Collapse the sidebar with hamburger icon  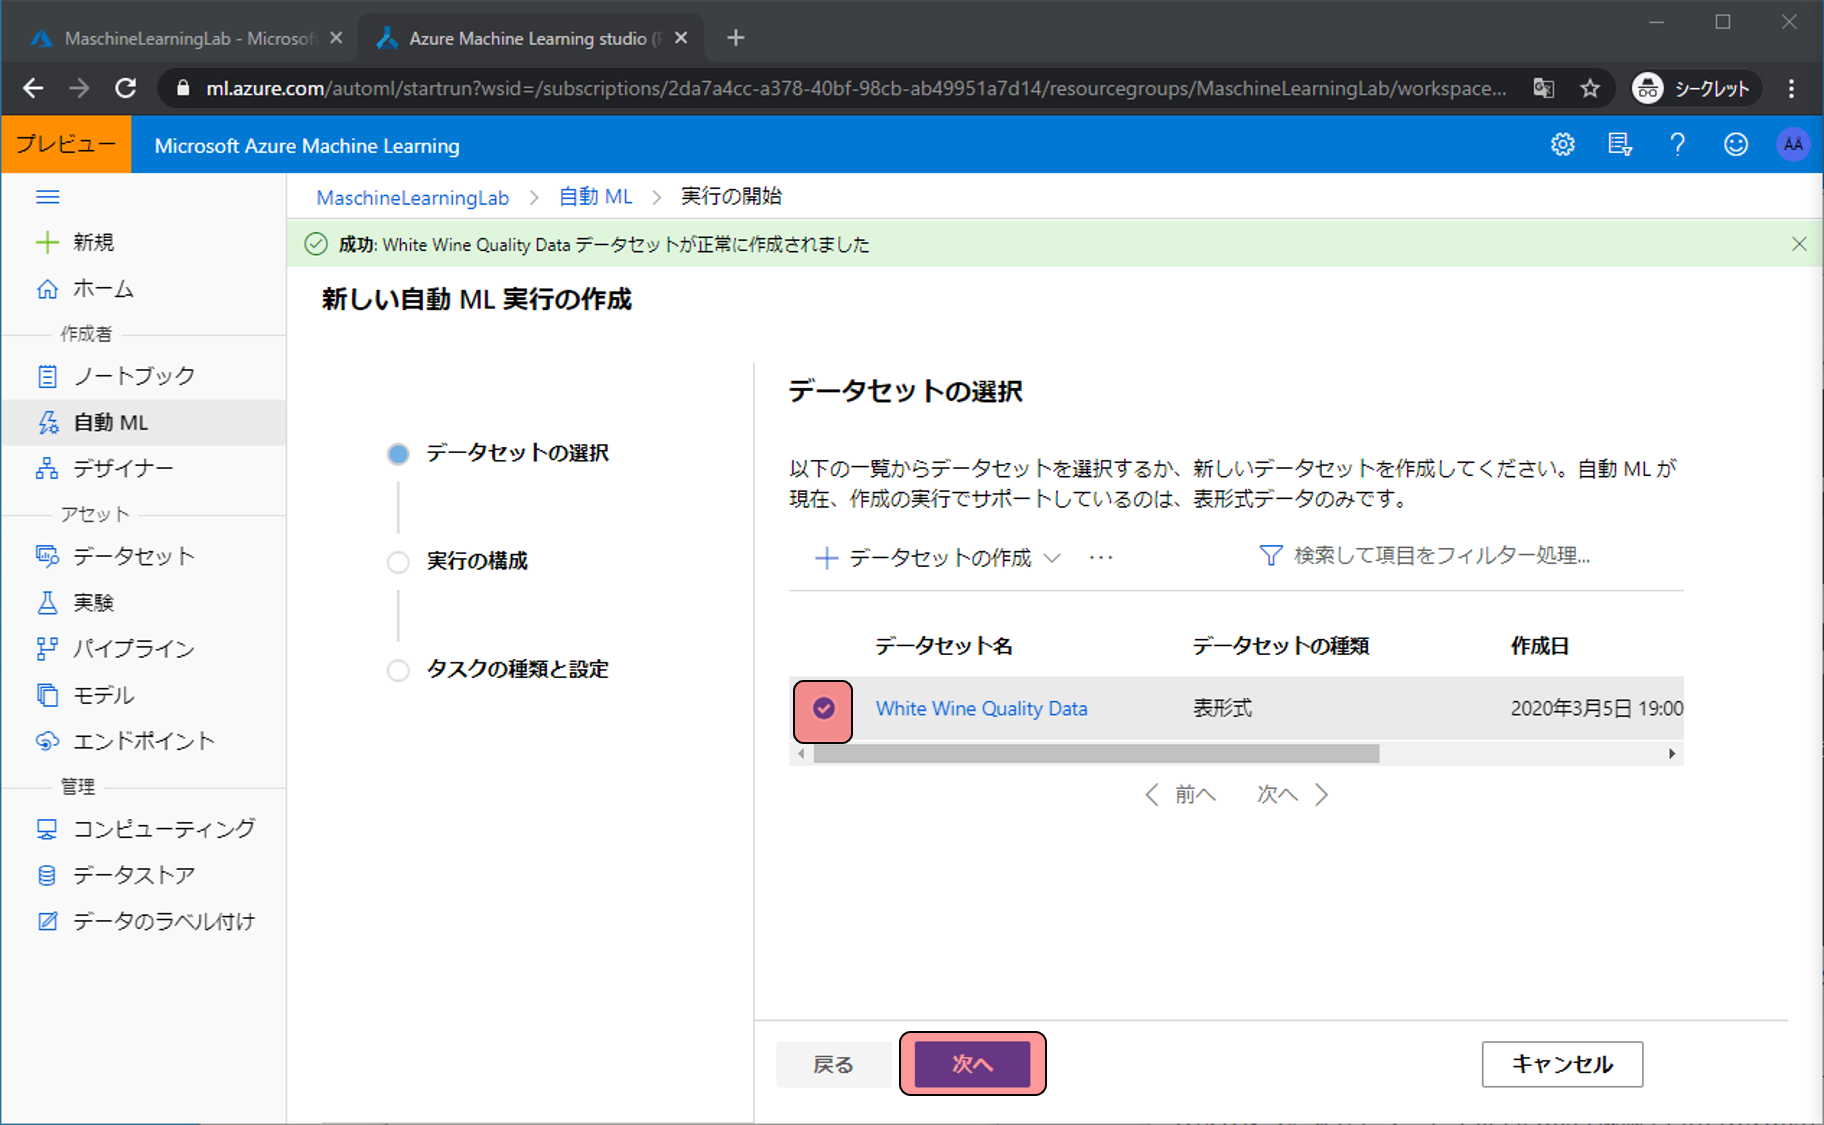click(x=47, y=197)
